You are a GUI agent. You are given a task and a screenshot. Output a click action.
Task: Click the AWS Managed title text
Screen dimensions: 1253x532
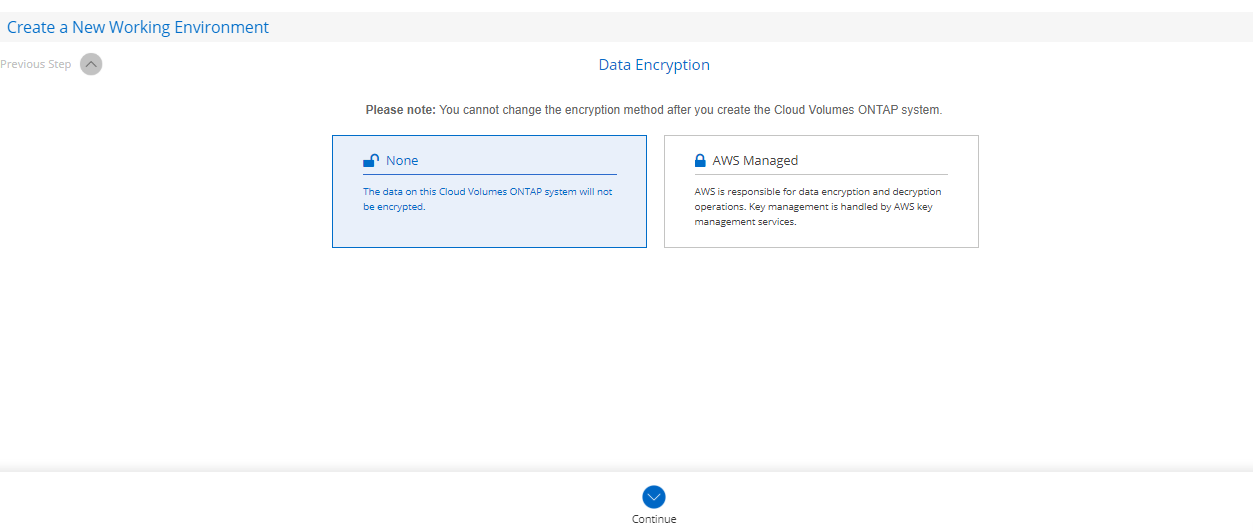pos(755,160)
